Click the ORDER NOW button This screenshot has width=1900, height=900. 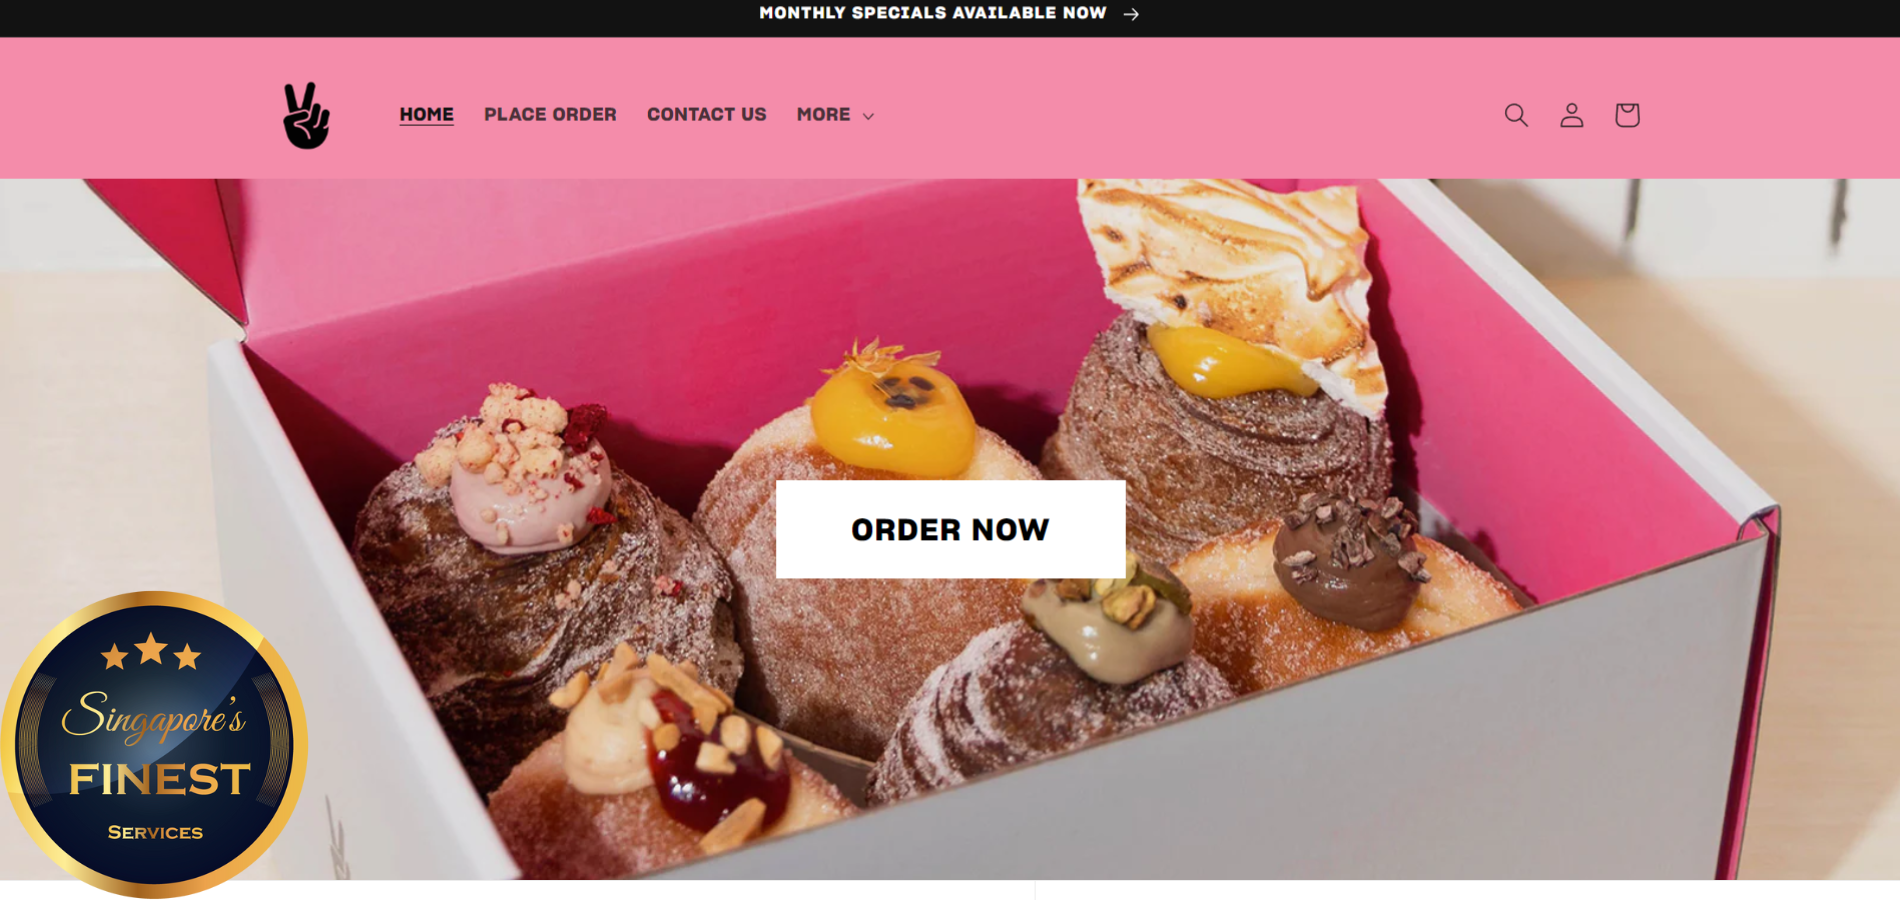[951, 529]
